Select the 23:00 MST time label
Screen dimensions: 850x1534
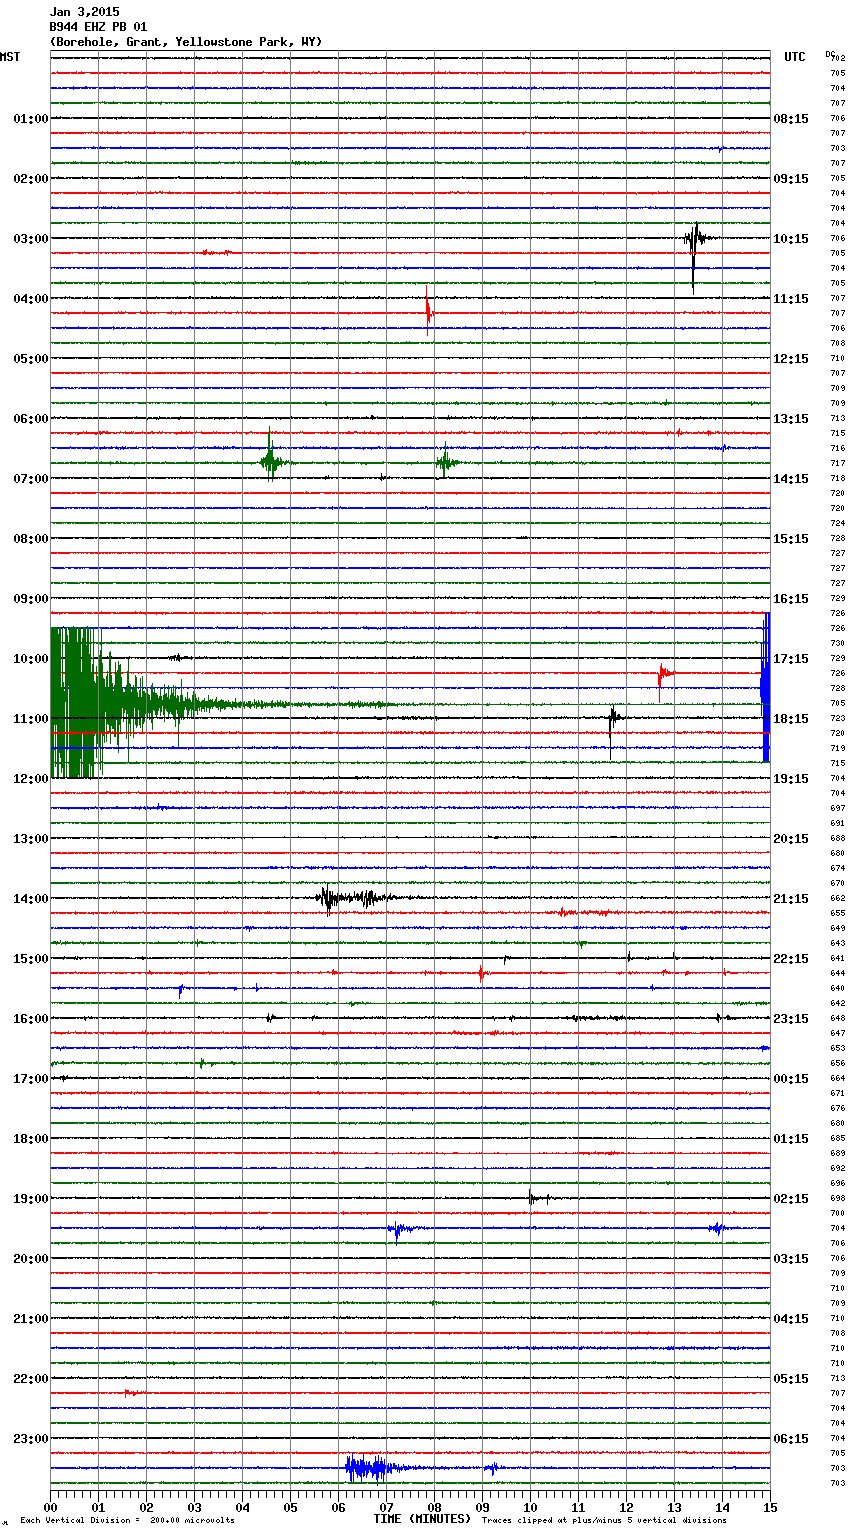30,1439
